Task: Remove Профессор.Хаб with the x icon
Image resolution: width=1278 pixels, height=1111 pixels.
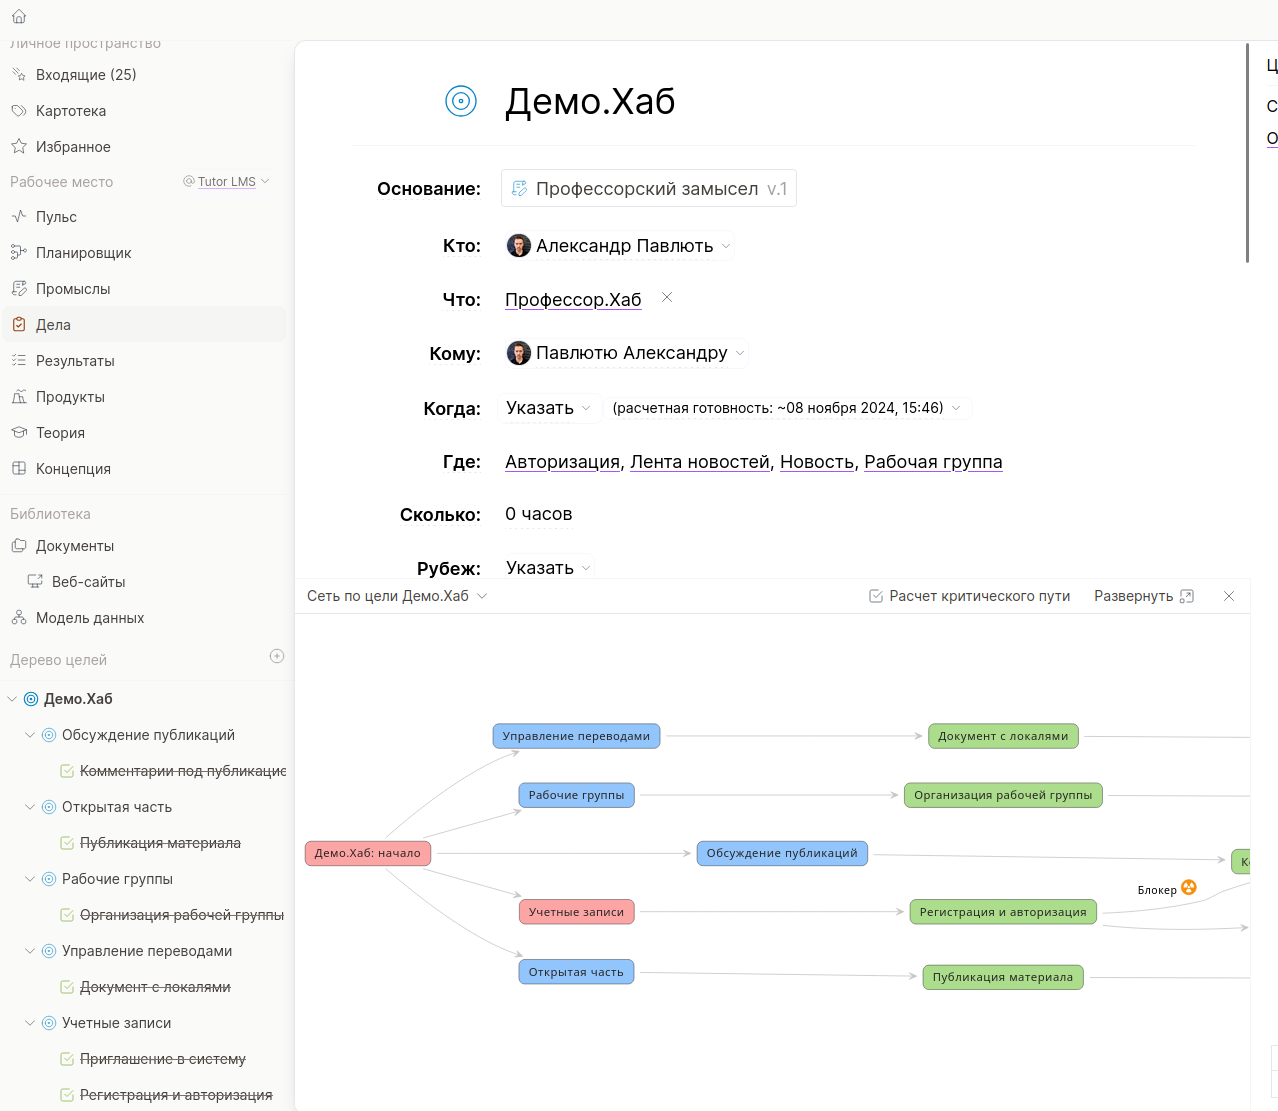Action: [667, 297]
